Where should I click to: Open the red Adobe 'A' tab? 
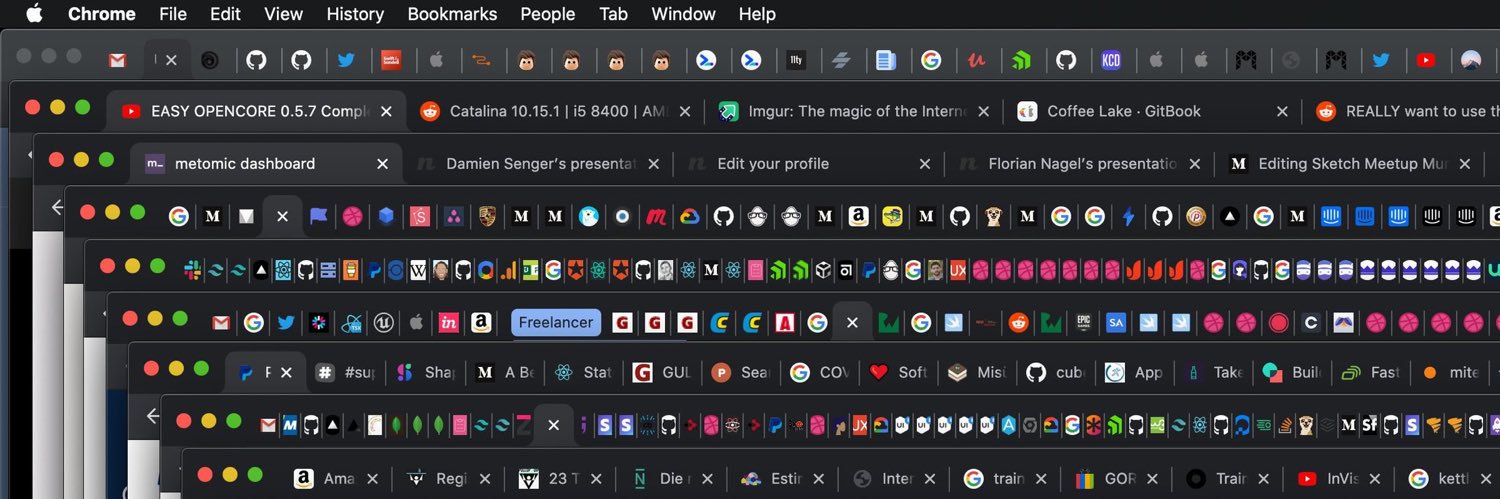click(785, 322)
